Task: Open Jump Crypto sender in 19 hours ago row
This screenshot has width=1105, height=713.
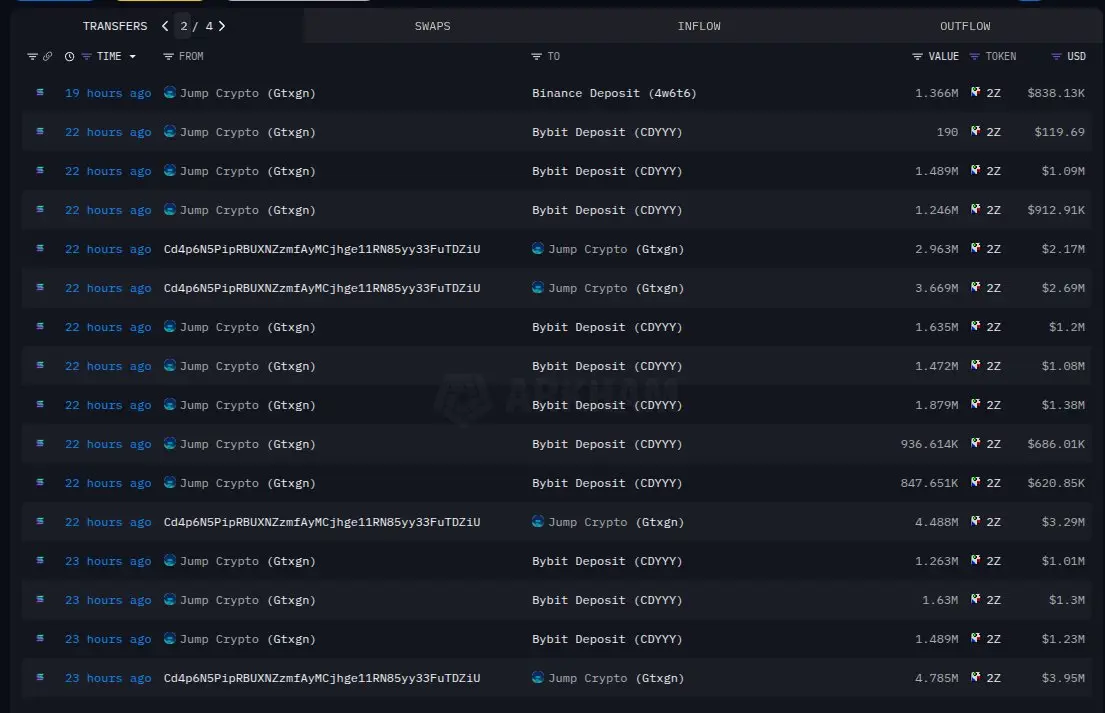Action: [247, 93]
